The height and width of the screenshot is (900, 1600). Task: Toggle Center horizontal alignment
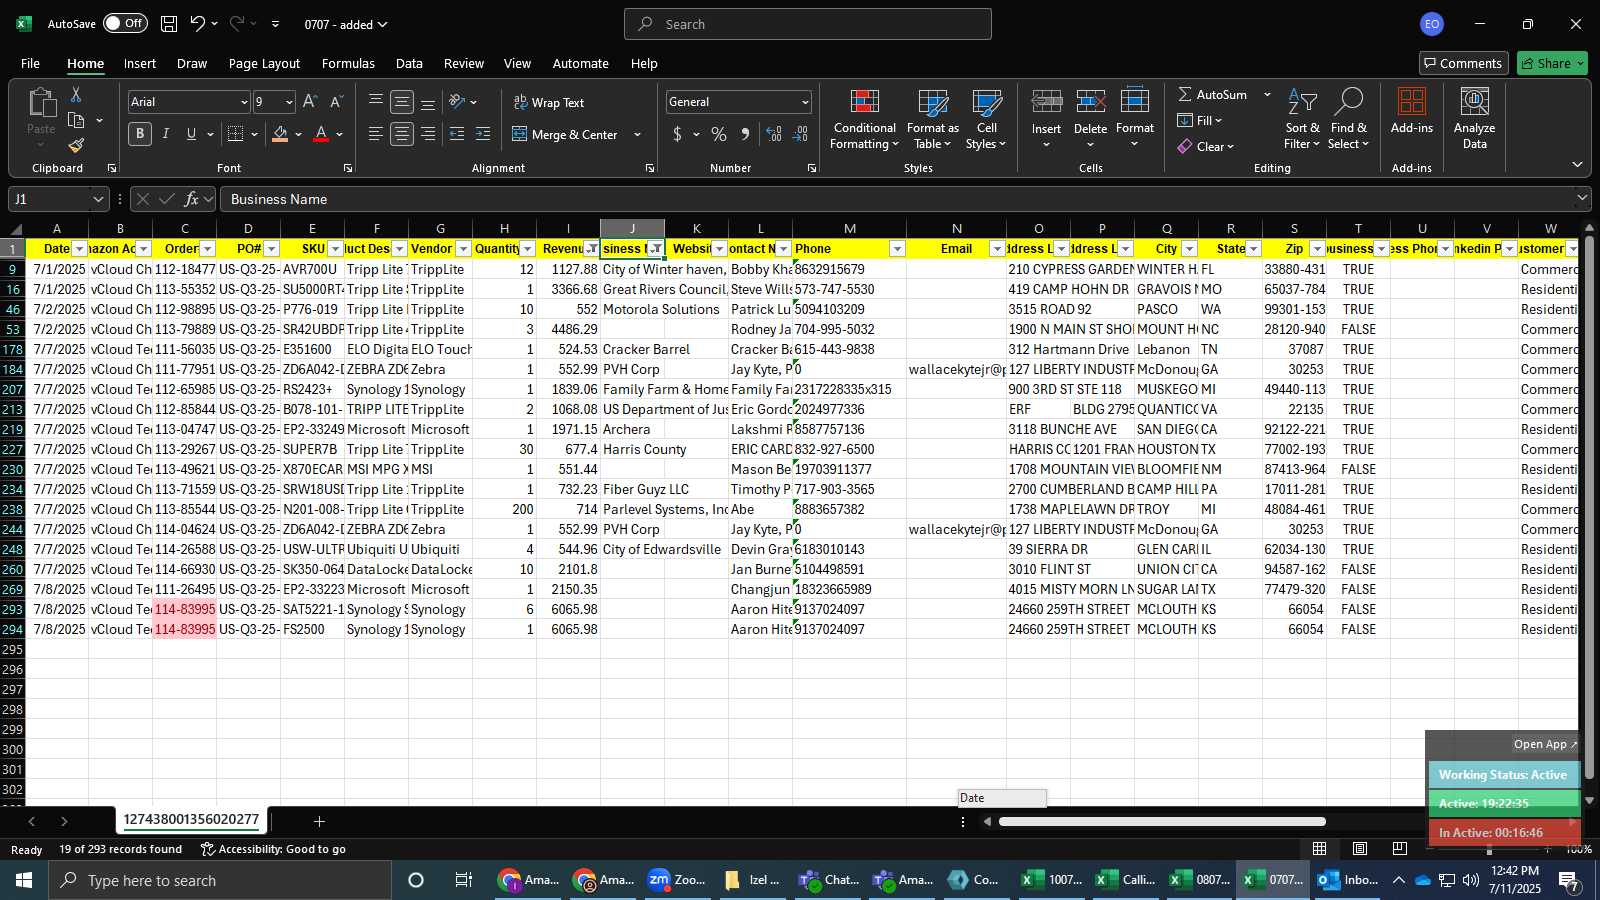[402, 134]
